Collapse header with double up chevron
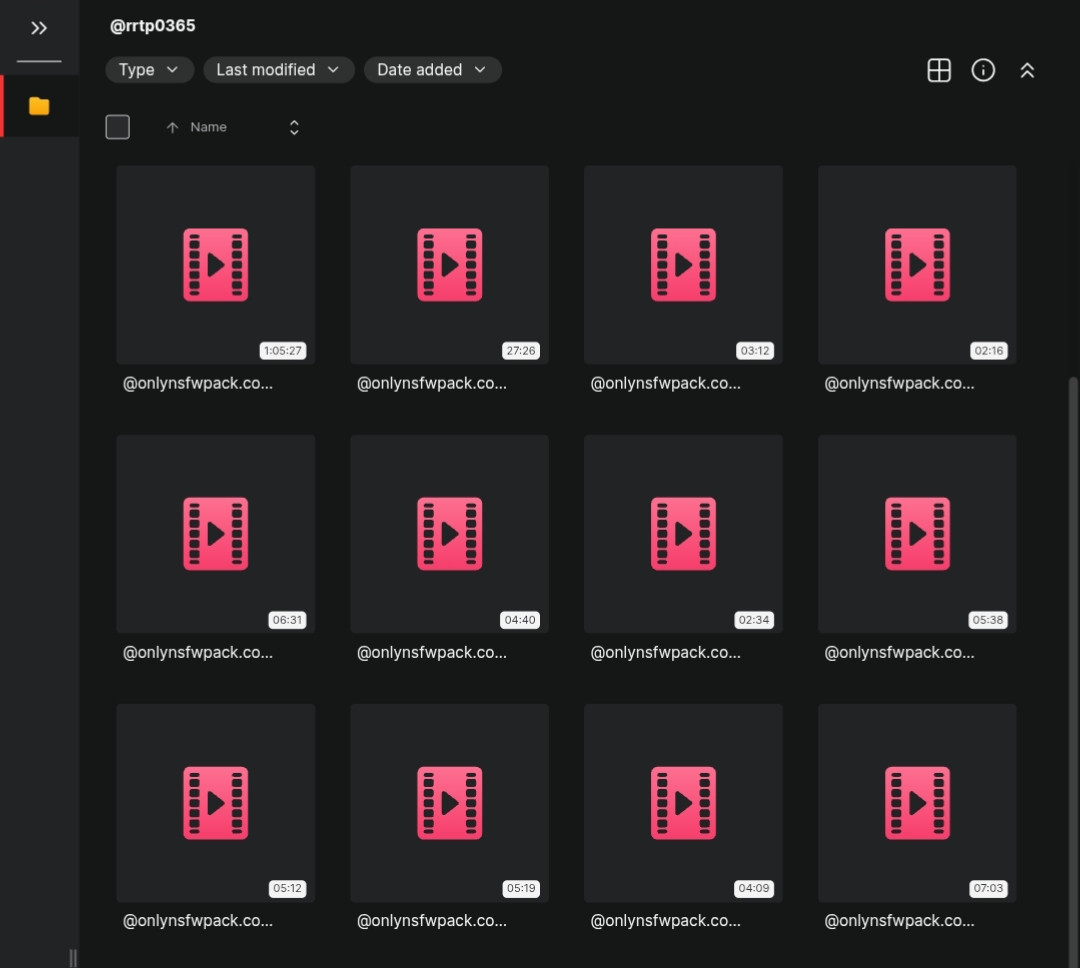The height and width of the screenshot is (968, 1080). click(x=1027, y=70)
